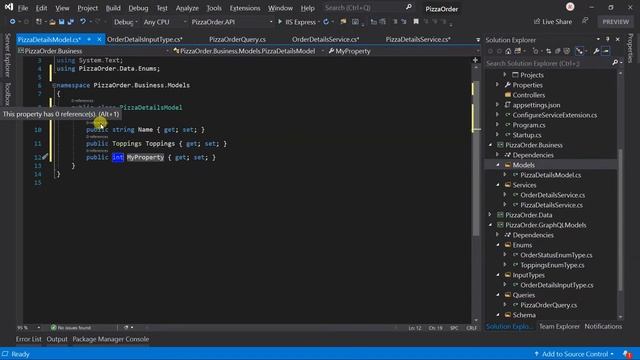The image size is (640, 360).
Task: Collapse all in Solution Explorer
Action: [558, 51]
